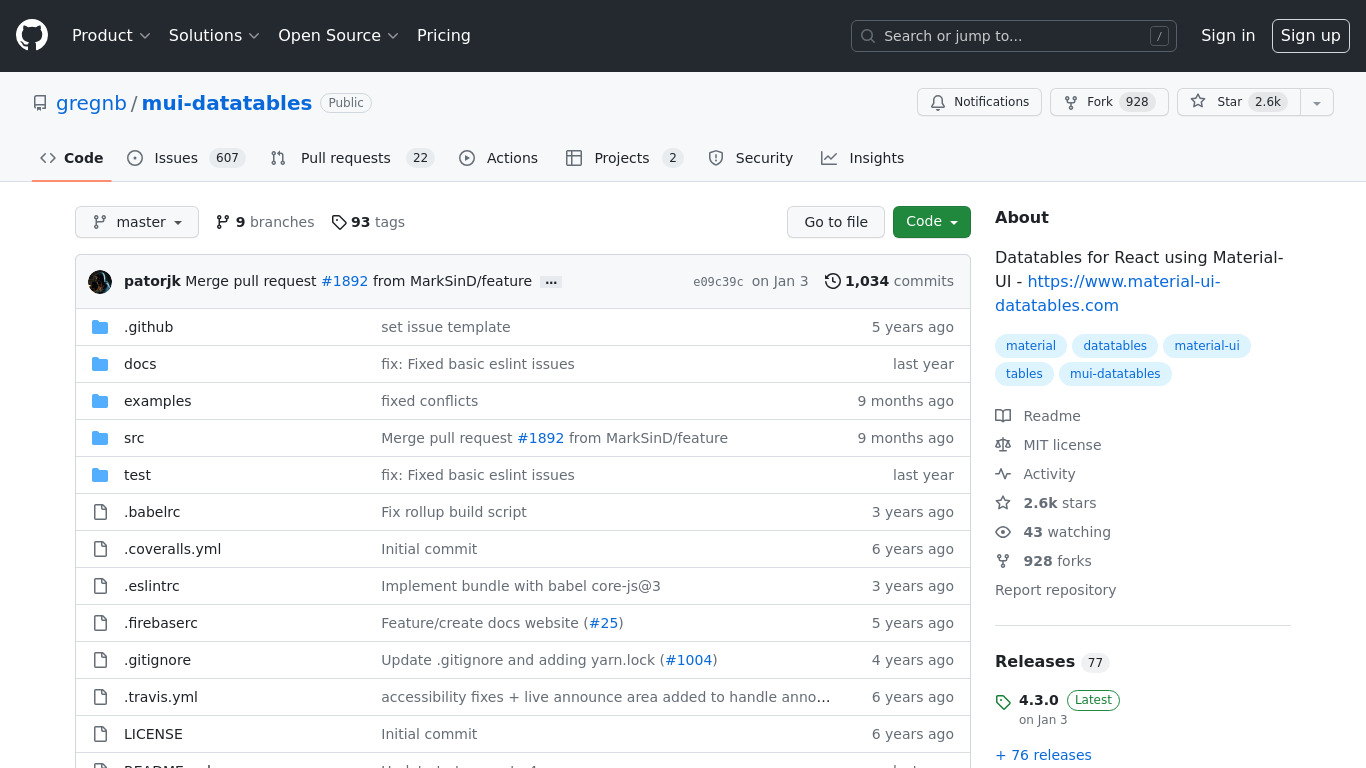Click the scale icon beside MIT license
Image resolution: width=1366 pixels, height=768 pixels.
[1003, 445]
